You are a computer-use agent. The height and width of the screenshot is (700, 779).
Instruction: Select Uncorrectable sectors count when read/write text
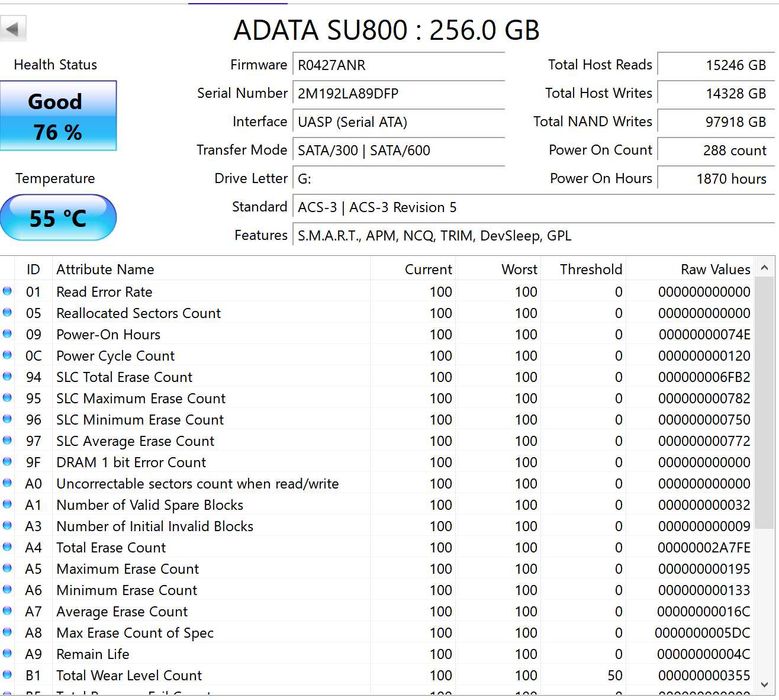(x=198, y=484)
